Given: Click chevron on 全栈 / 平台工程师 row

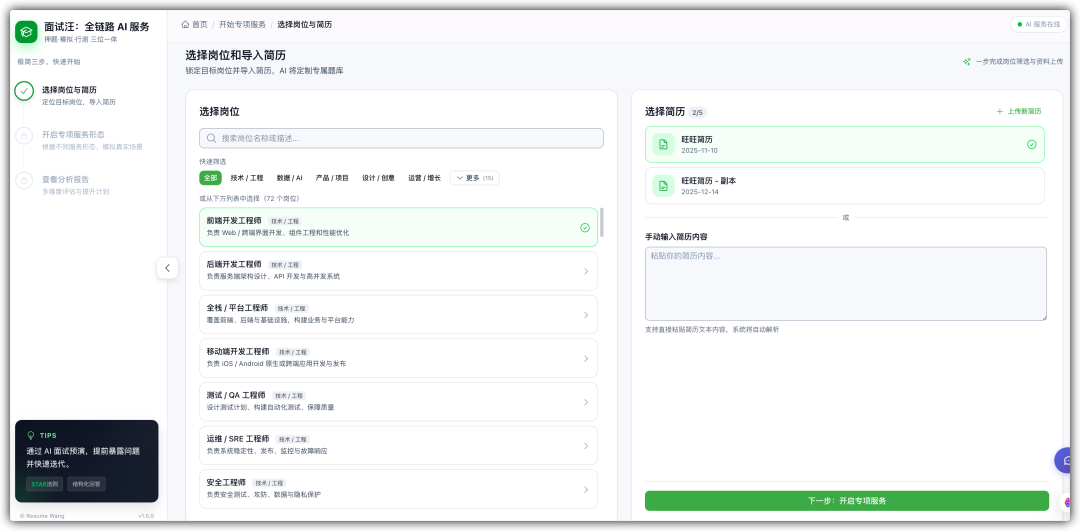Looking at the screenshot, I should [586, 315].
